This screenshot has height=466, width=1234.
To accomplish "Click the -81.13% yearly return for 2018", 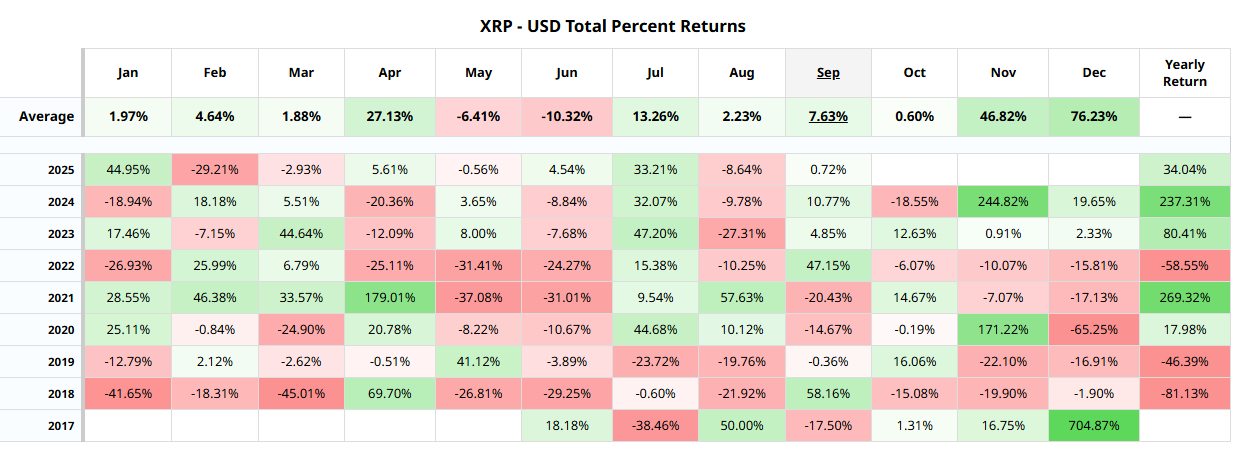I will tap(1185, 394).
